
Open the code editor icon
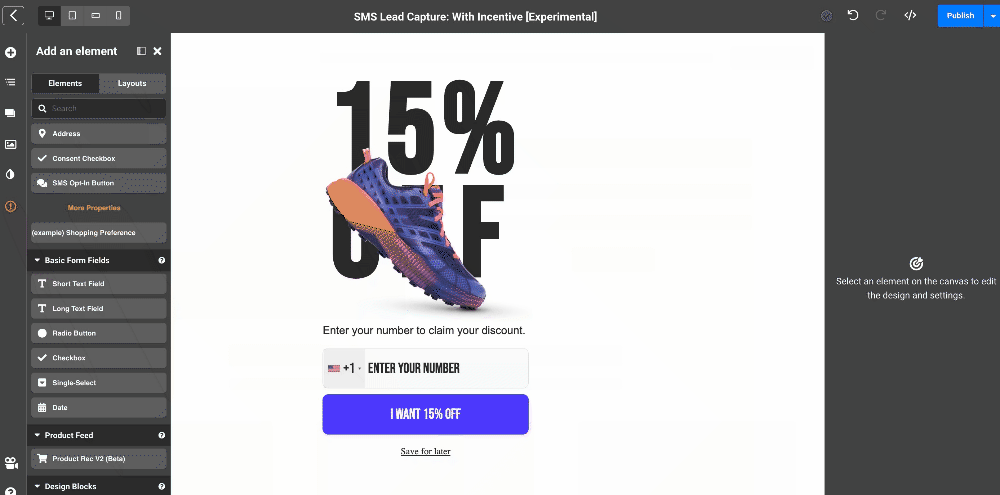[x=910, y=16]
